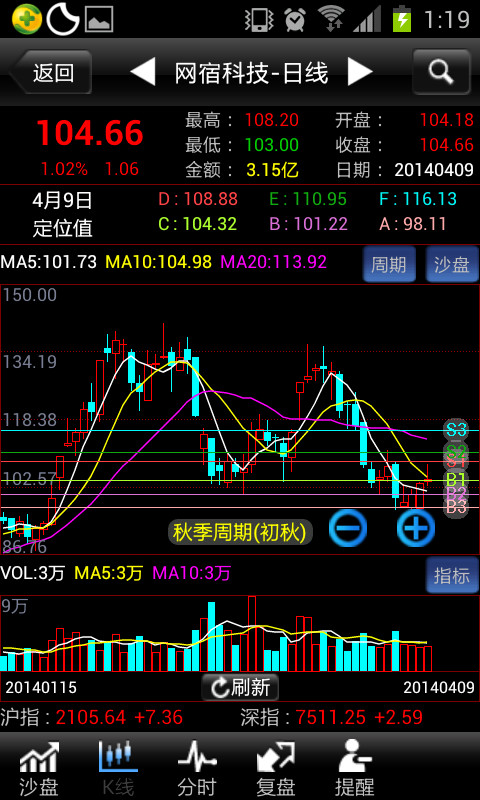Tap current price 104.66
The width and height of the screenshot is (480, 800).
coord(90,133)
